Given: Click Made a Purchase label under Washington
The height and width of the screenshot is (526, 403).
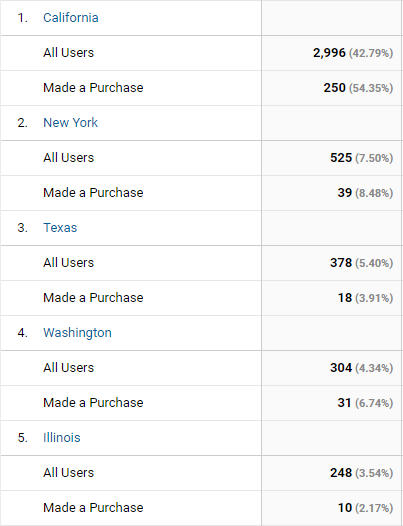Looking at the screenshot, I should pos(93,403).
